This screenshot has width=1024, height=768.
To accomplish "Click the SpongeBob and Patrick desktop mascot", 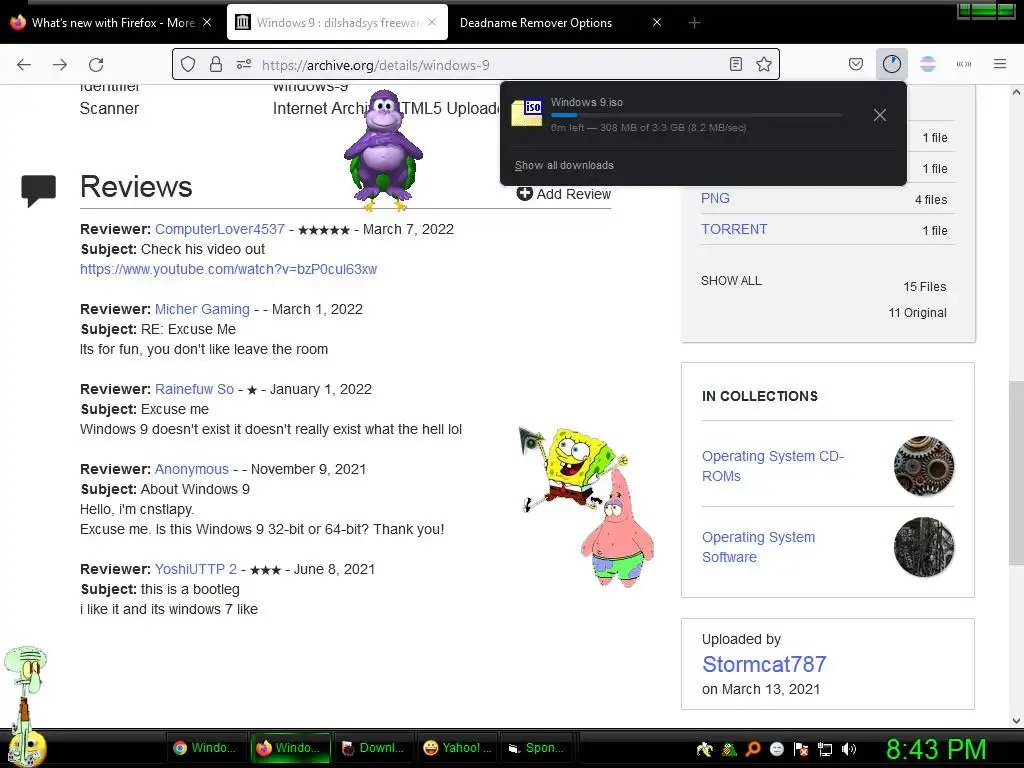I will coord(586,507).
